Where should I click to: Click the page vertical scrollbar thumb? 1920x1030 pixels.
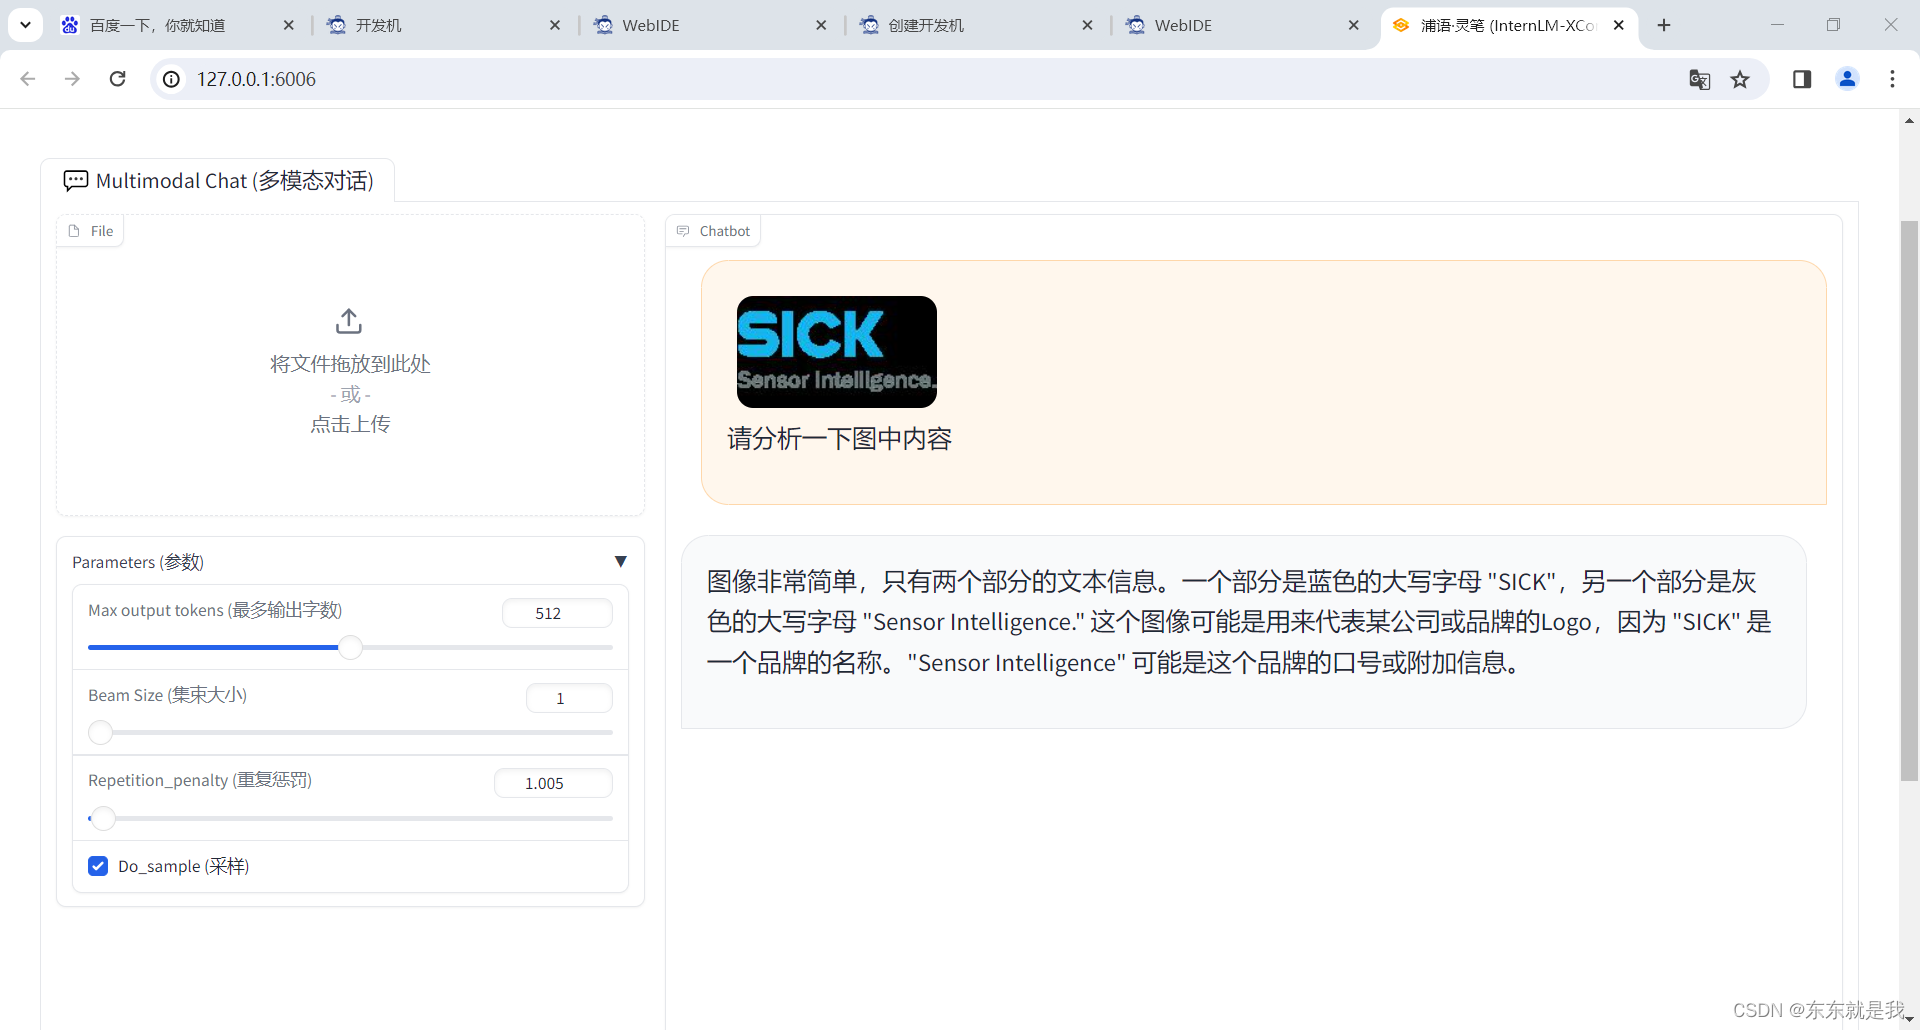coord(1909,500)
